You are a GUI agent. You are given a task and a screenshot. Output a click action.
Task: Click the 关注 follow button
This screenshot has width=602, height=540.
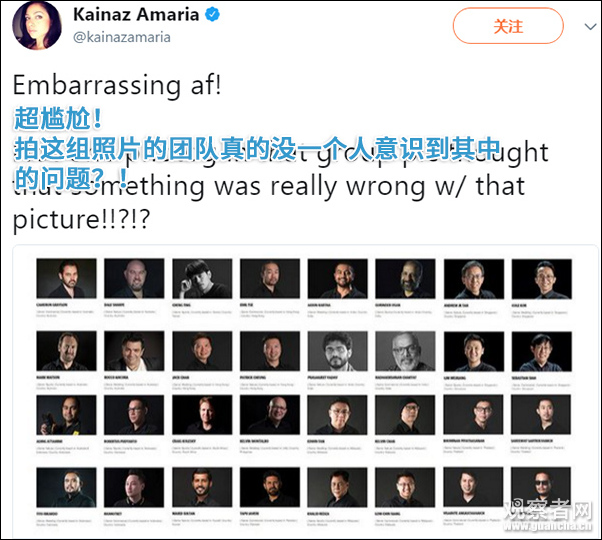pos(508,26)
